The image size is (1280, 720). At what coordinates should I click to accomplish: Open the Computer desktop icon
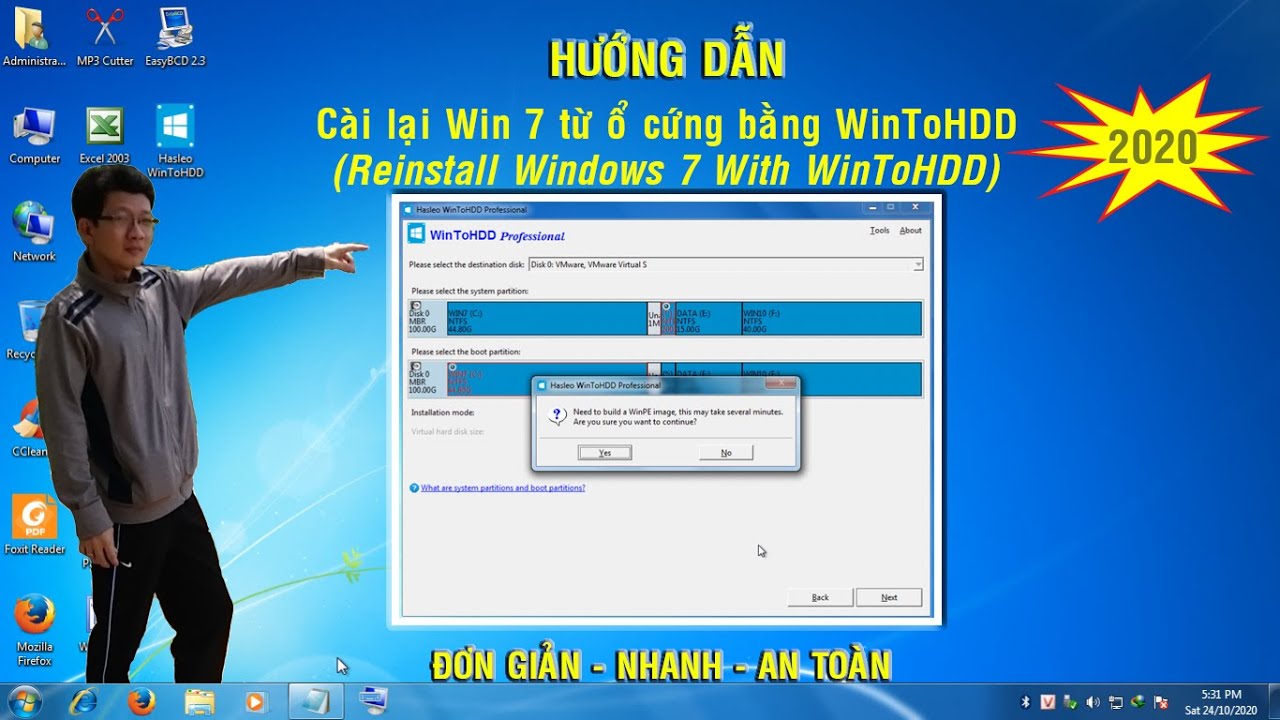click(x=34, y=135)
